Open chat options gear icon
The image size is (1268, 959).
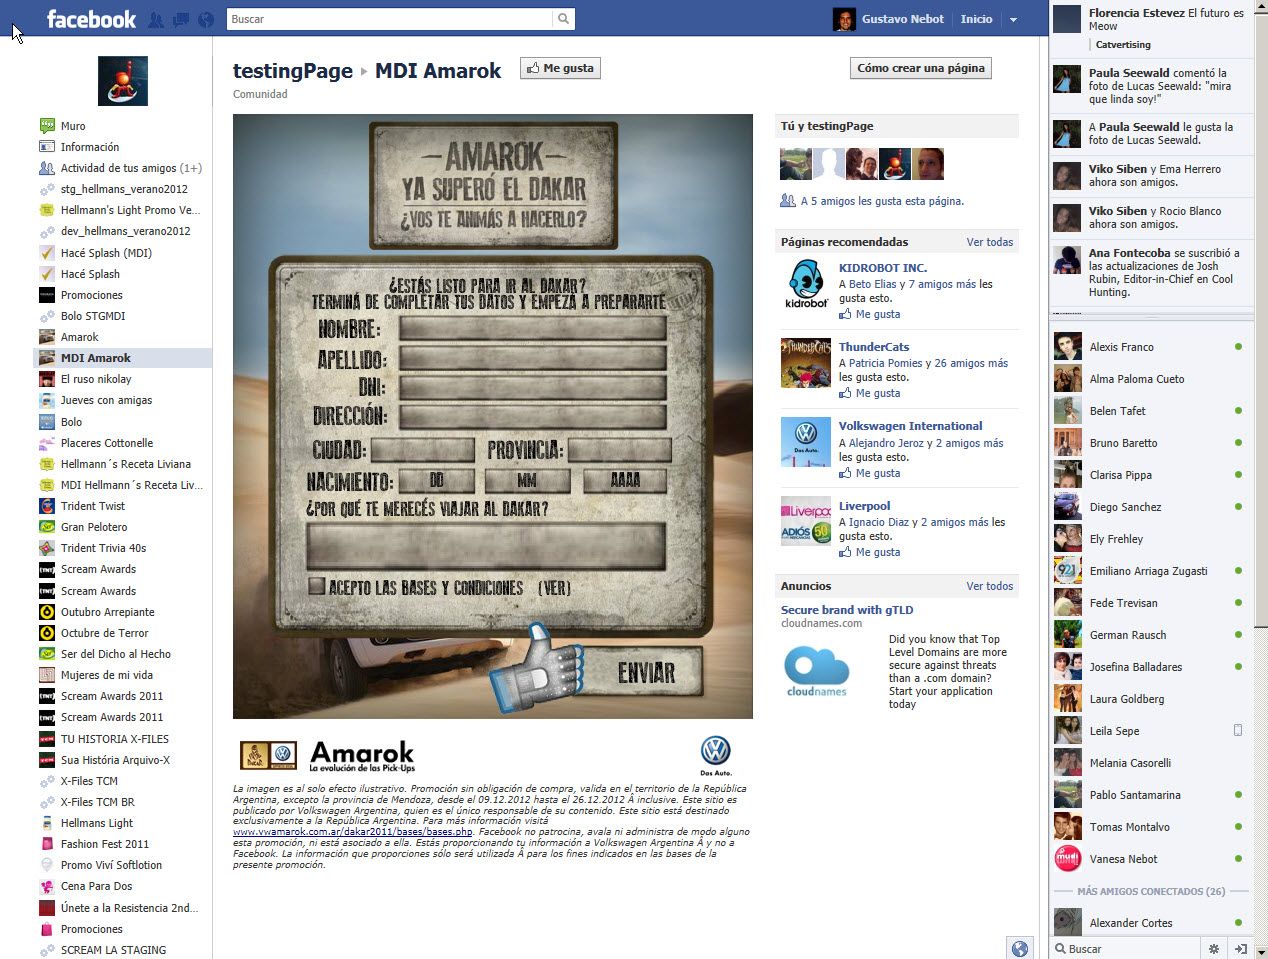coord(1214,949)
